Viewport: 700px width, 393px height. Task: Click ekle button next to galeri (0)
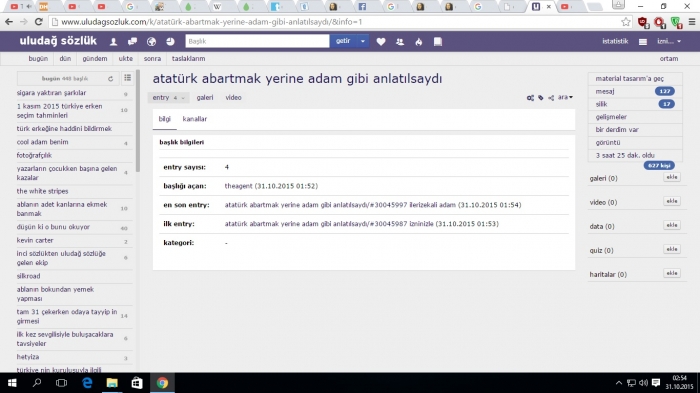(672, 177)
